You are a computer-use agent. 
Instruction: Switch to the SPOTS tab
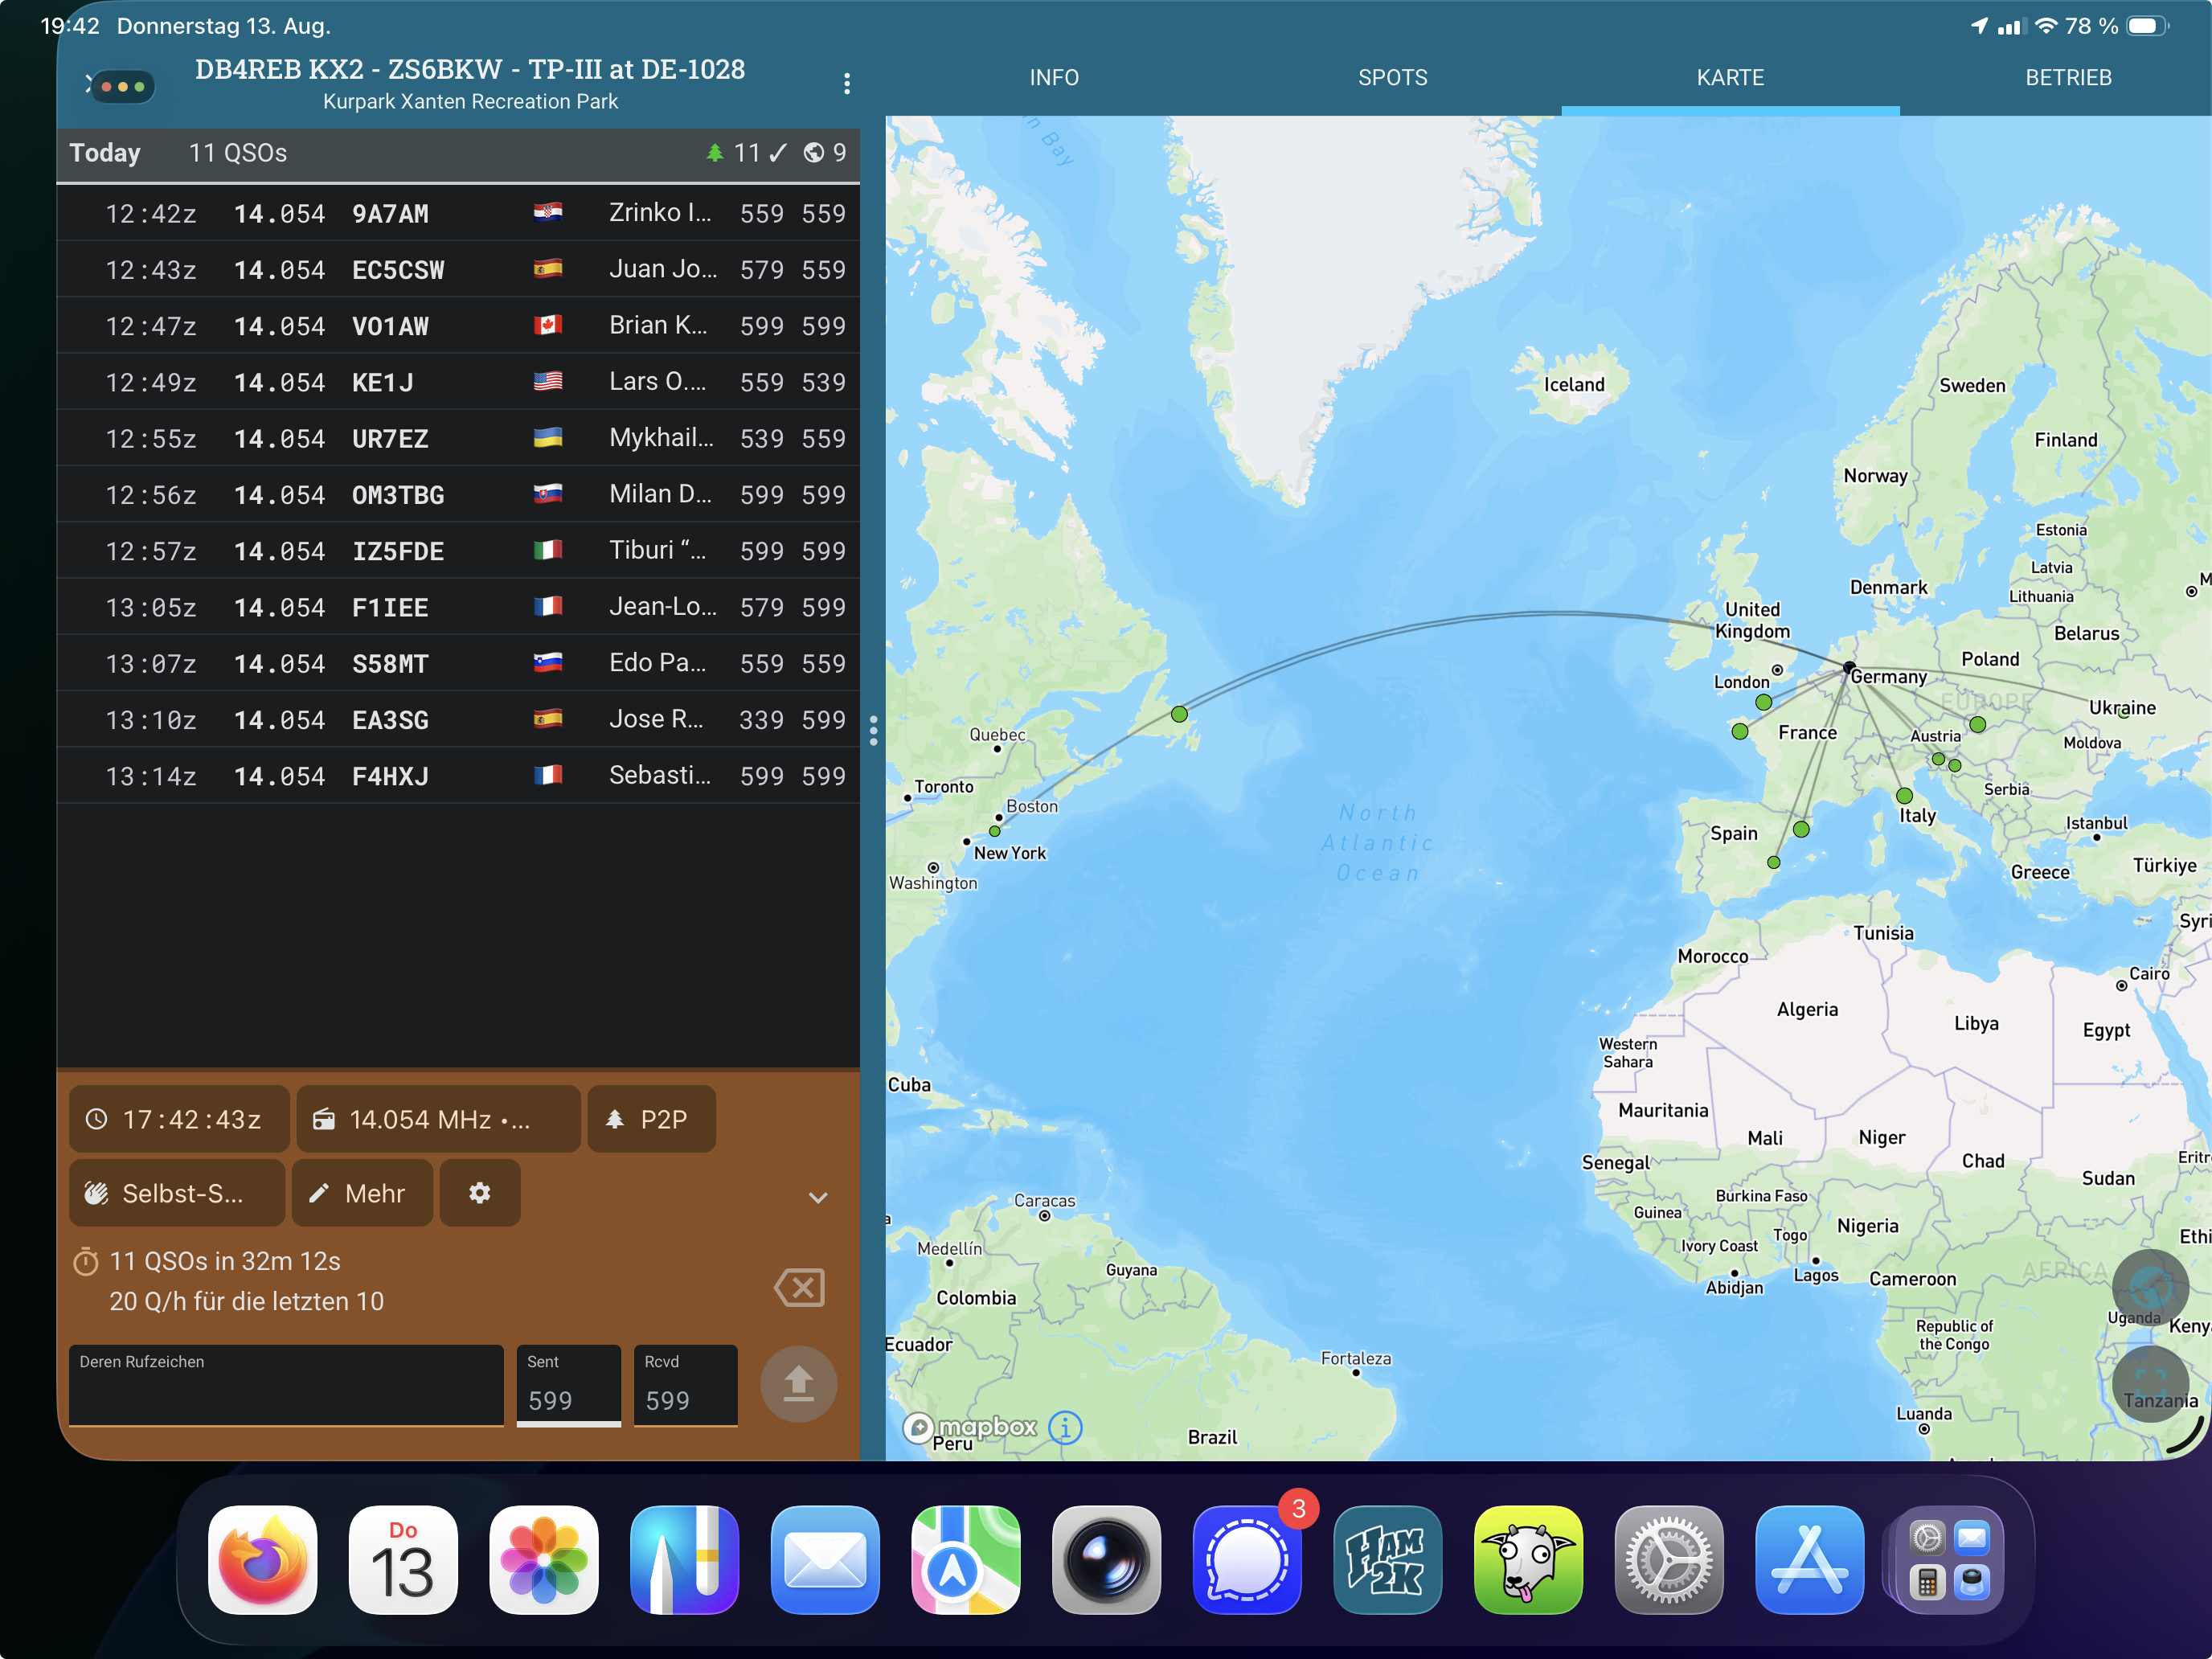point(1392,78)
